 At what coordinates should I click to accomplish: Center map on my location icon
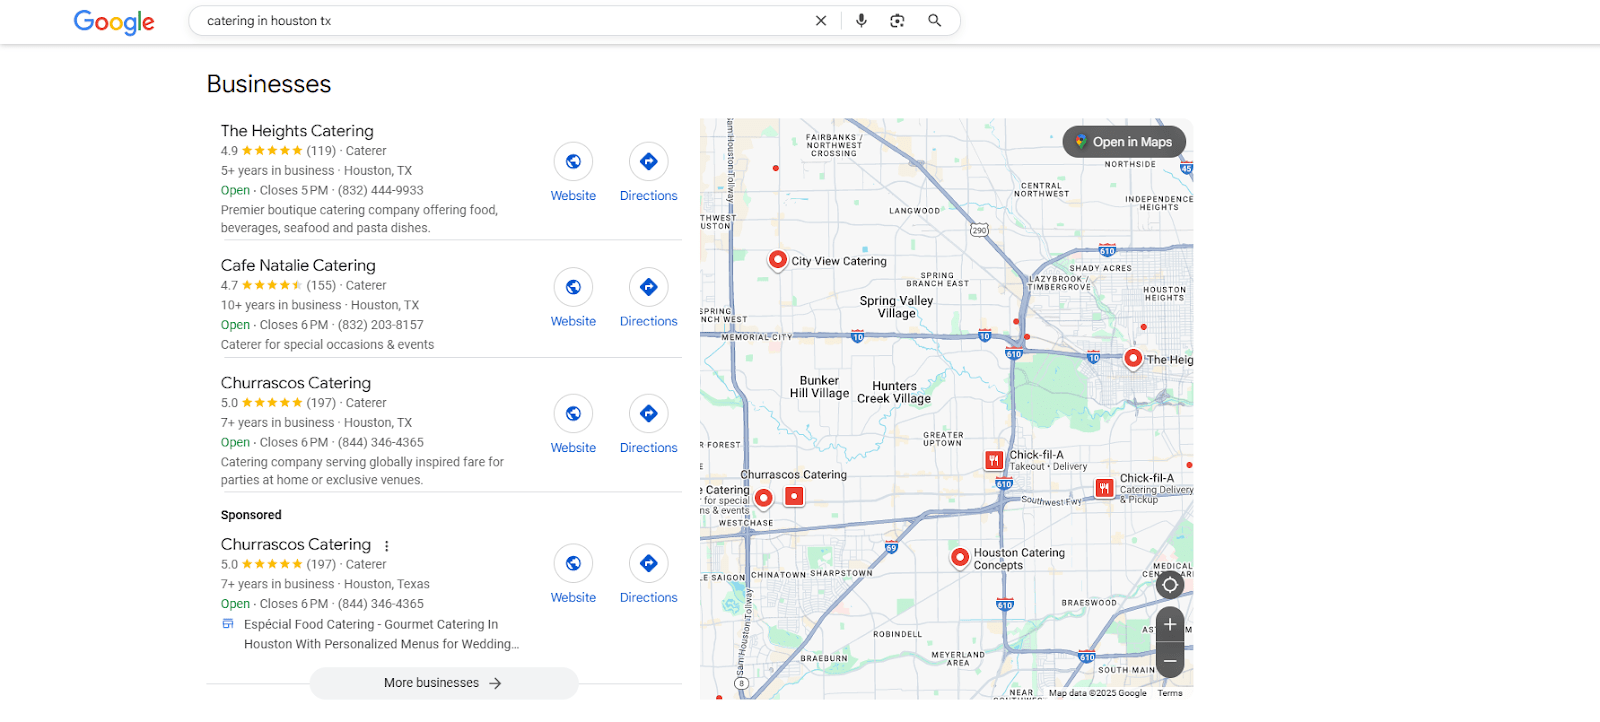pyautogui.click(x=1170, y=585)
